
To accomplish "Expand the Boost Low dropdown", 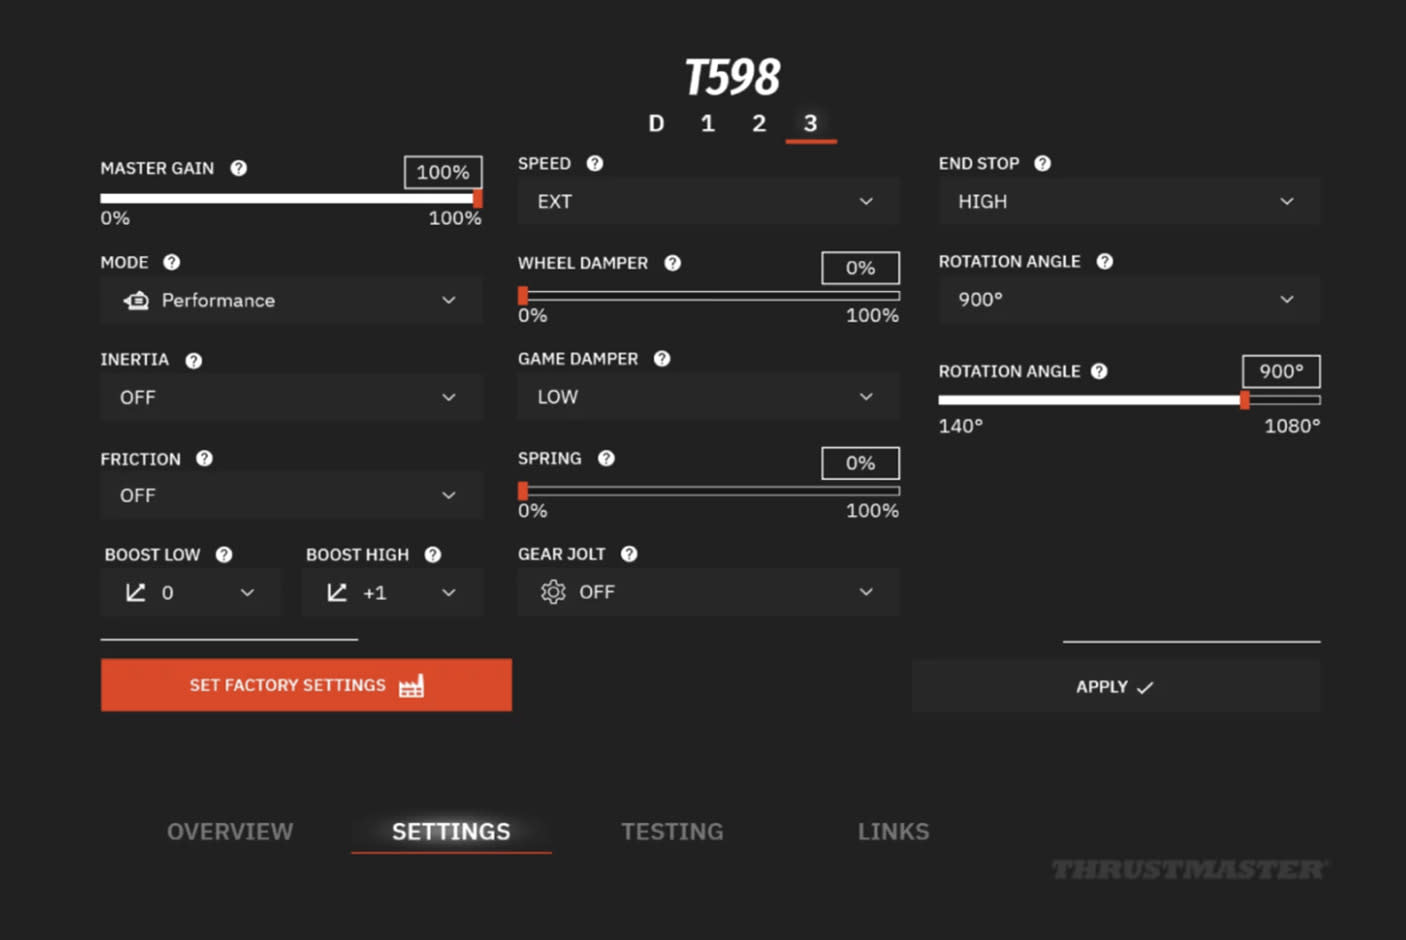I will 191,593.
